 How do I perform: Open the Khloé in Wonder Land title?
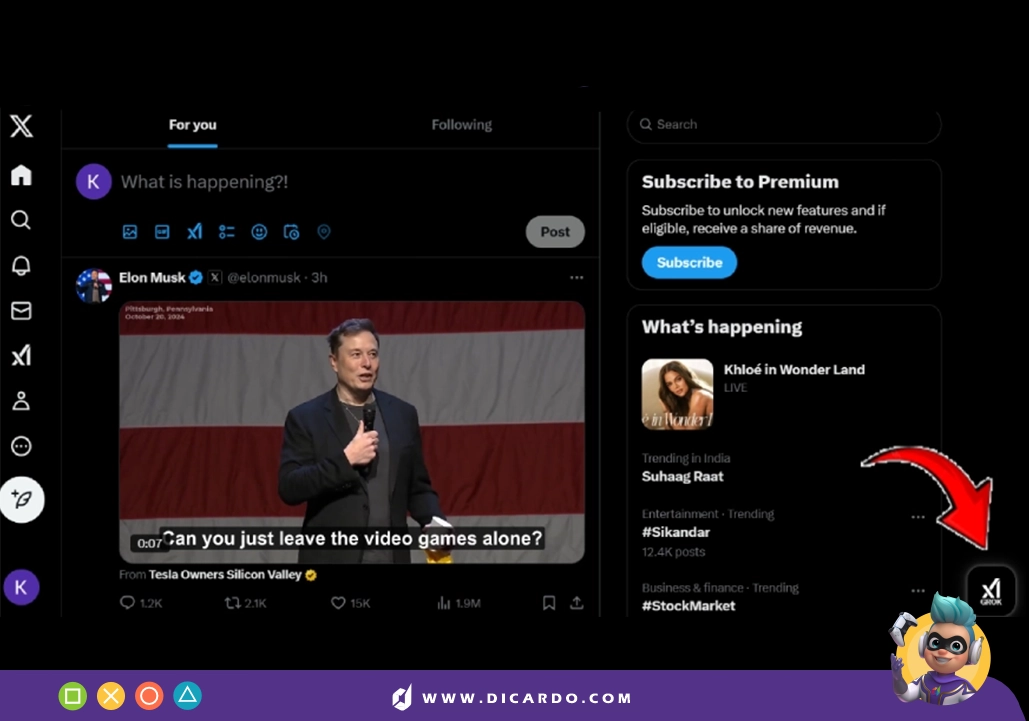pyautogui.click(x=794, y=369)
